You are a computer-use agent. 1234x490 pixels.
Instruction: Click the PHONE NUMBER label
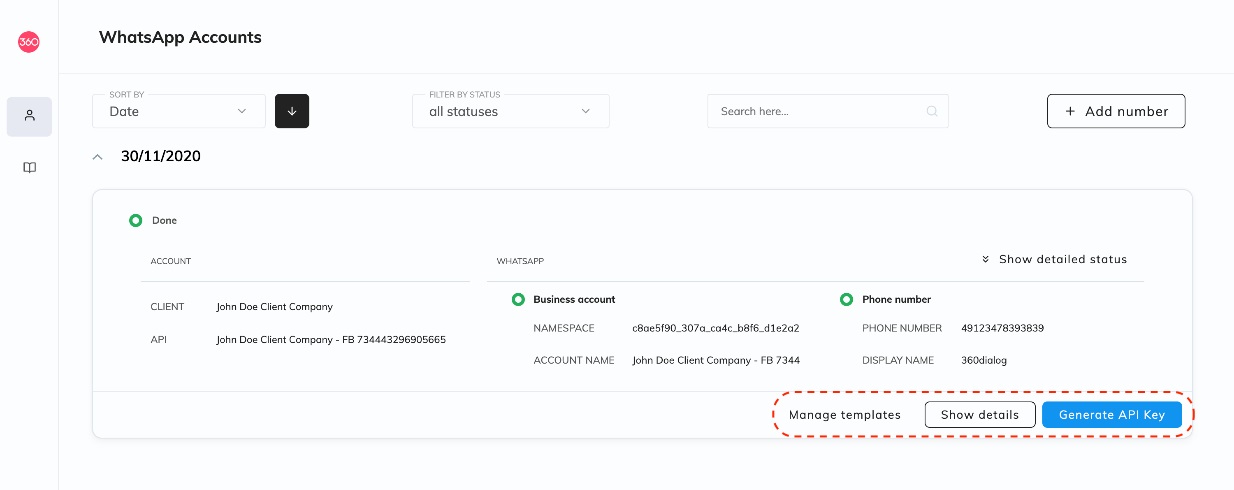click(902, 328)
